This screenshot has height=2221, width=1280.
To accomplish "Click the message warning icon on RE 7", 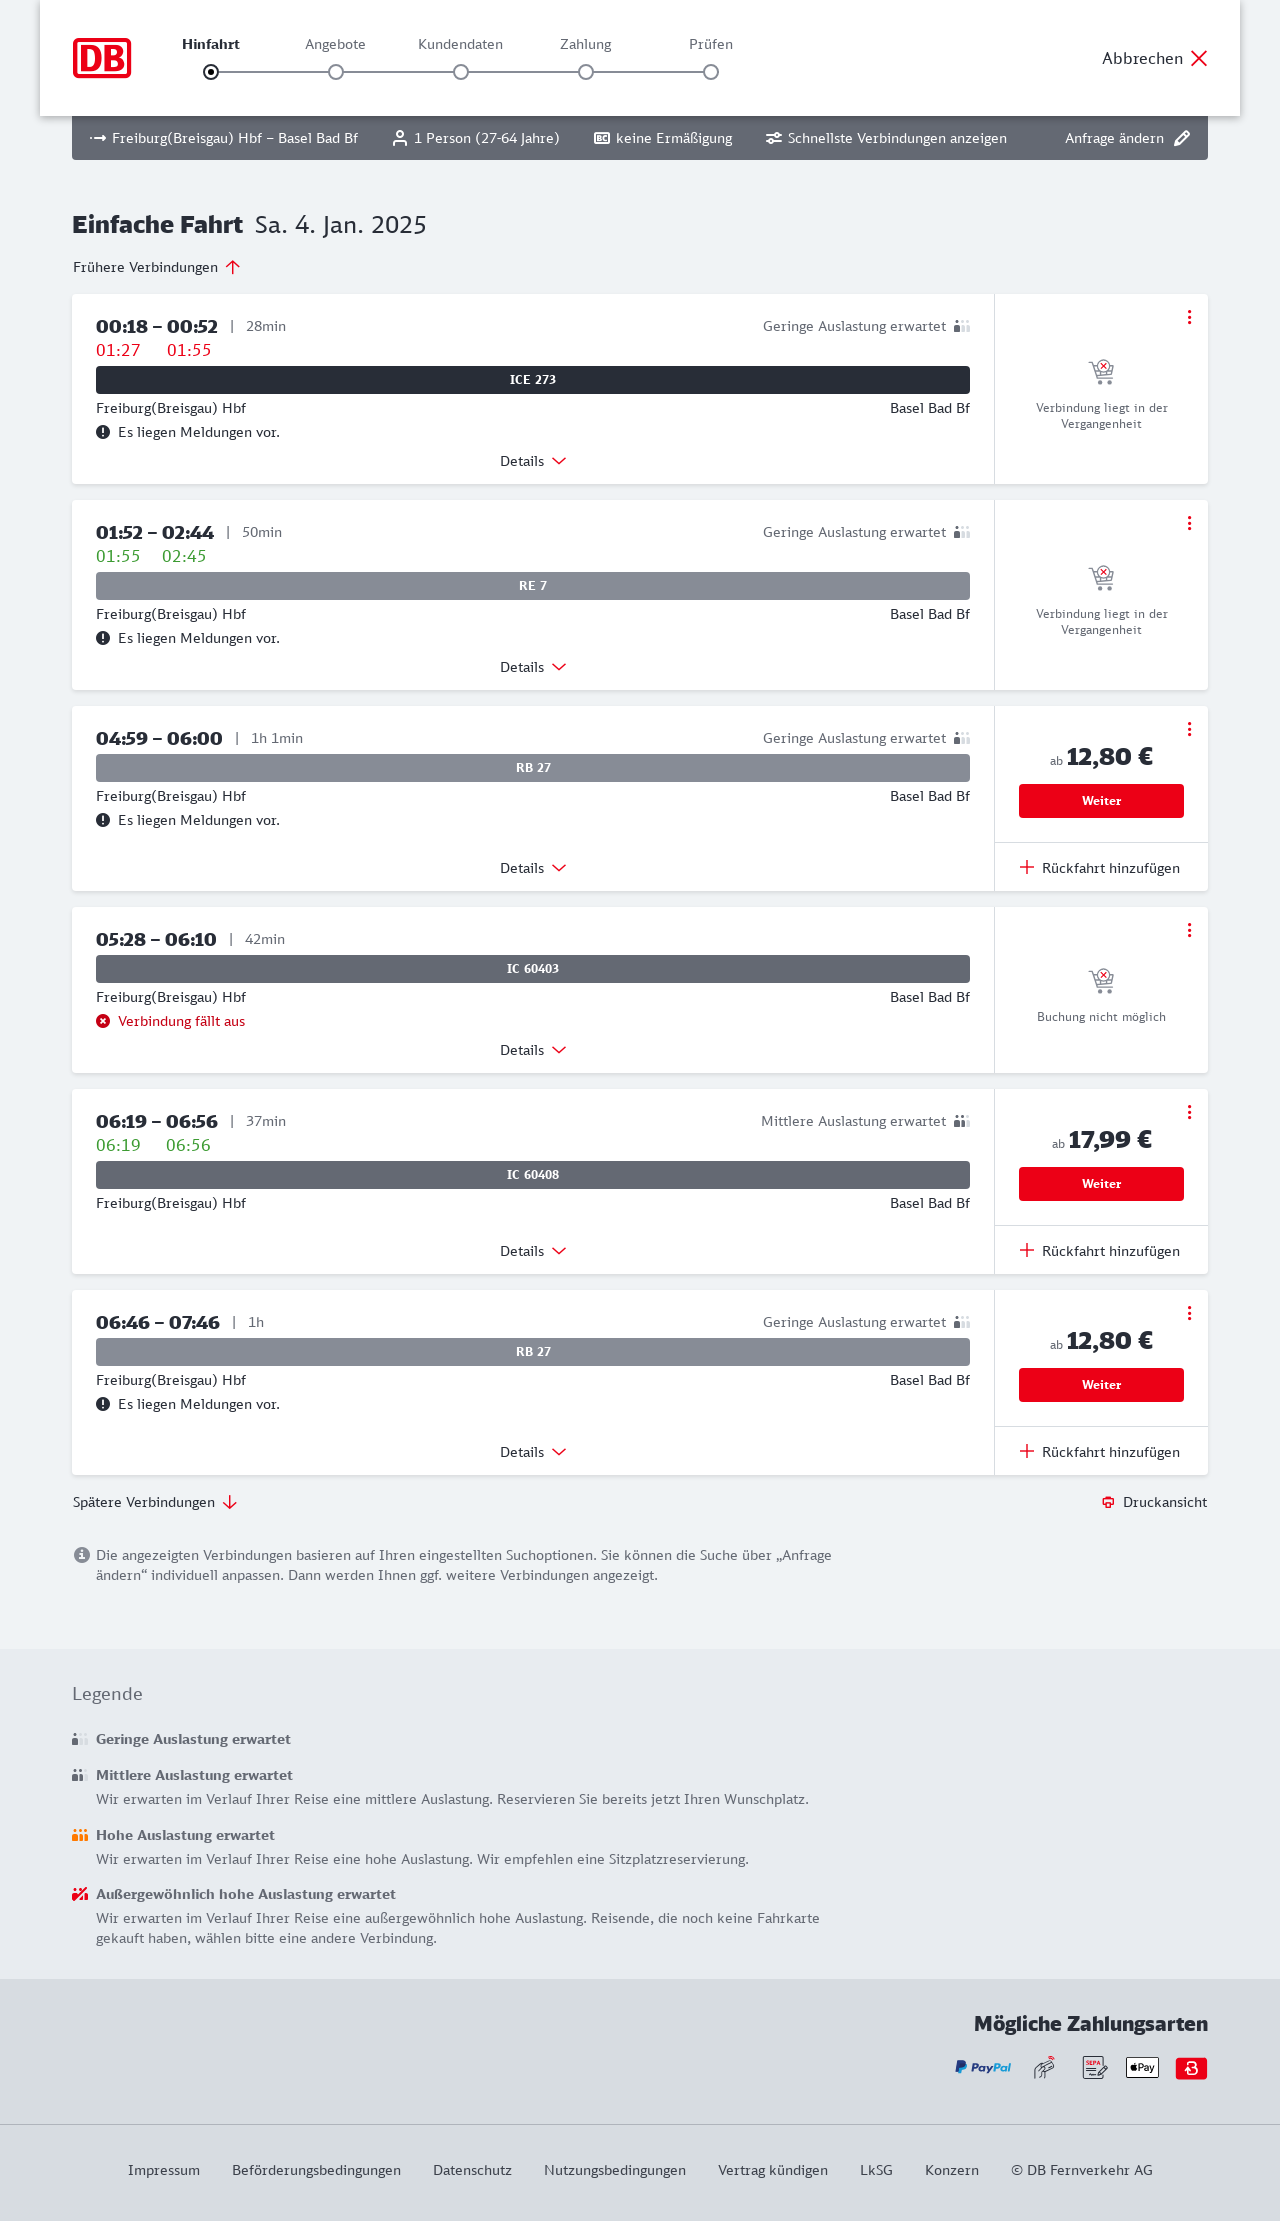I will coord(103,638).
